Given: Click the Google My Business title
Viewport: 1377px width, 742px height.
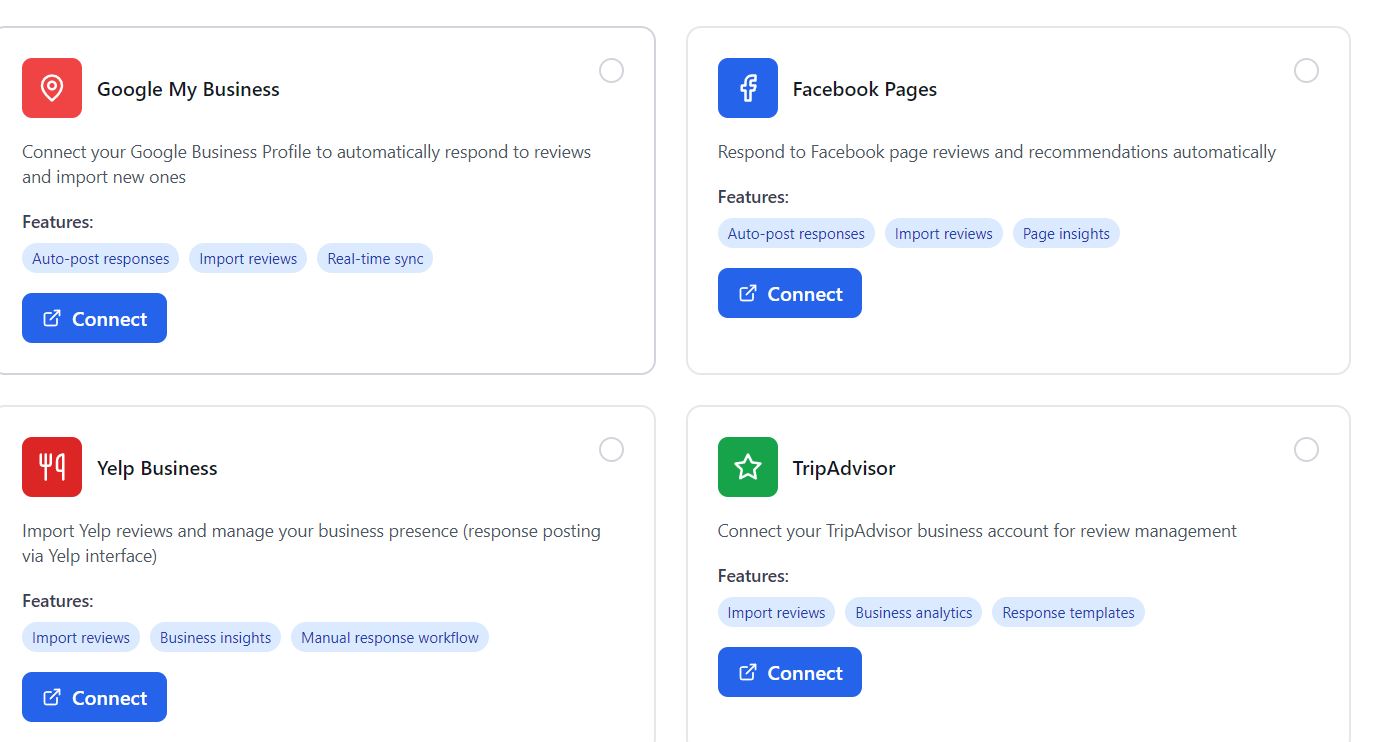Looking at the screenshot, I should pyautogui.click(x=188, y=89).
